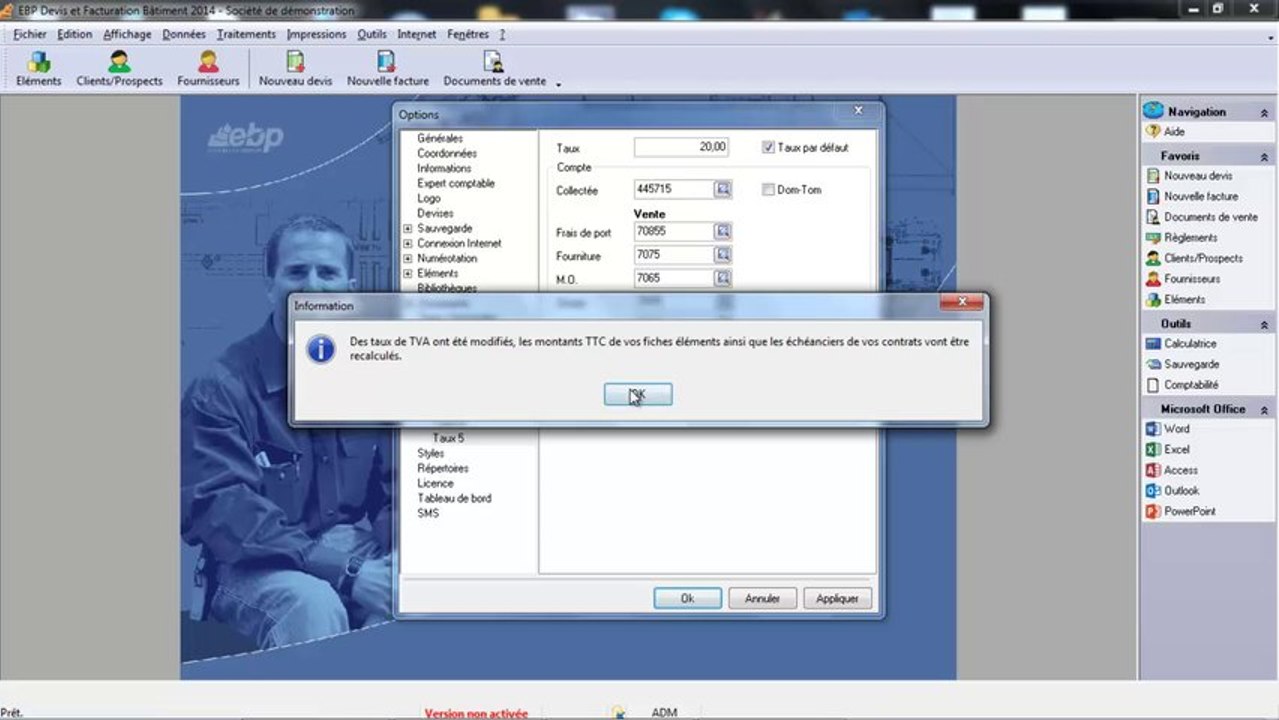Image resolution: width=1279 pixels, height=720 pixels.
Task: Open the Outils menu
Action: 372,34
